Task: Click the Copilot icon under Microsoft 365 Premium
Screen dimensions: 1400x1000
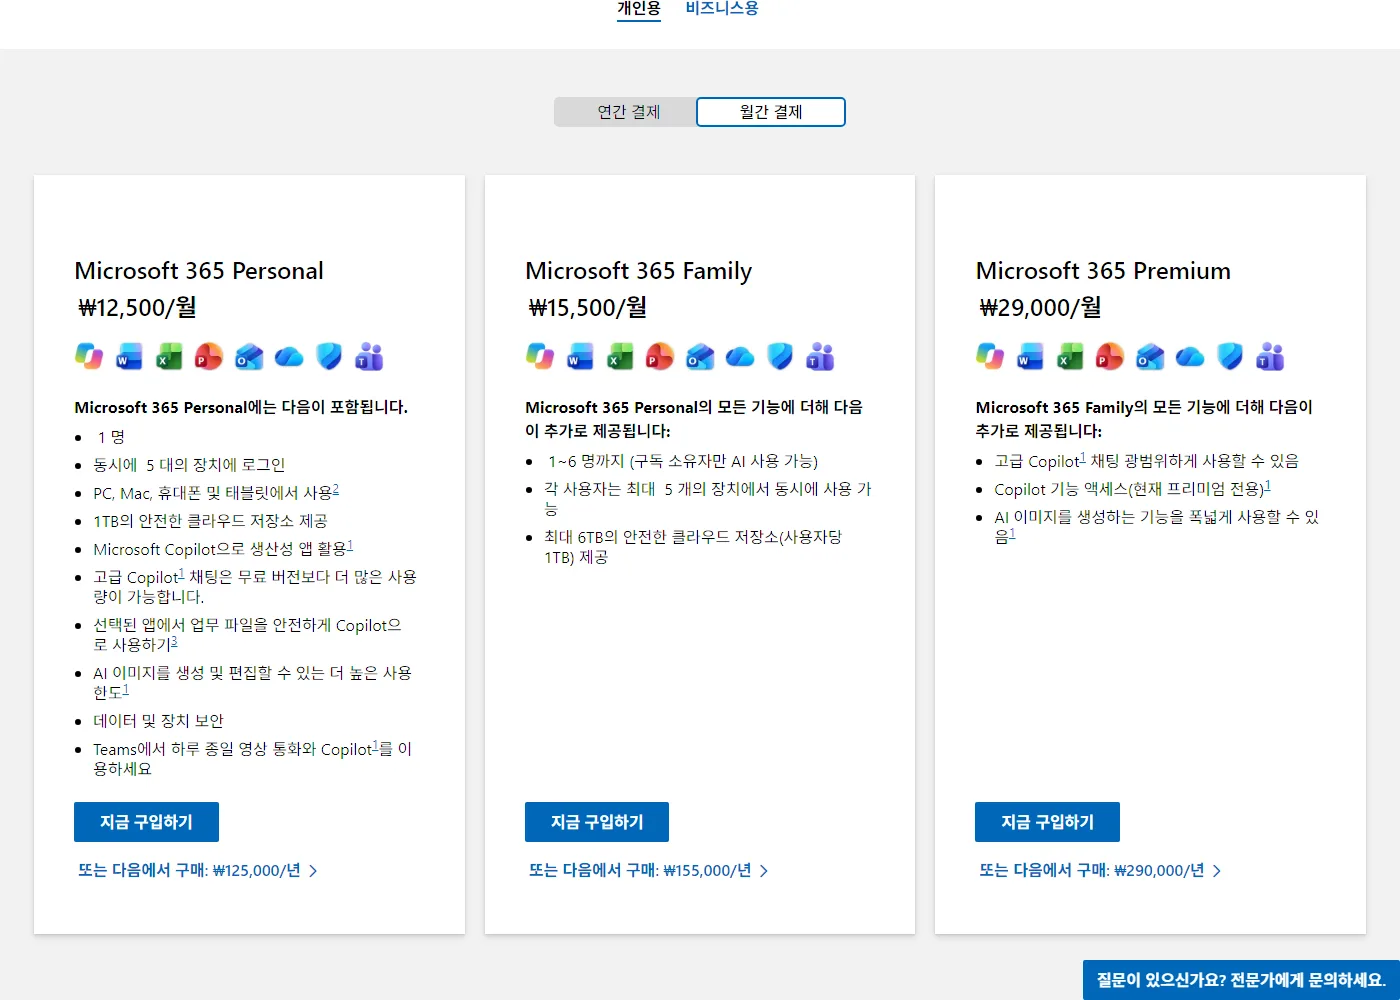Action: 990,356
